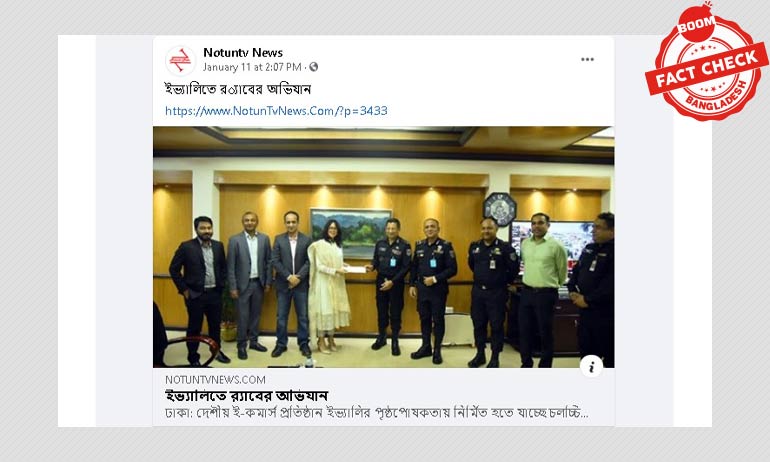Screen dimensions: 770x462
Task: Click the BOOM bomb logo on stamp
Action: tap(696, 23)
